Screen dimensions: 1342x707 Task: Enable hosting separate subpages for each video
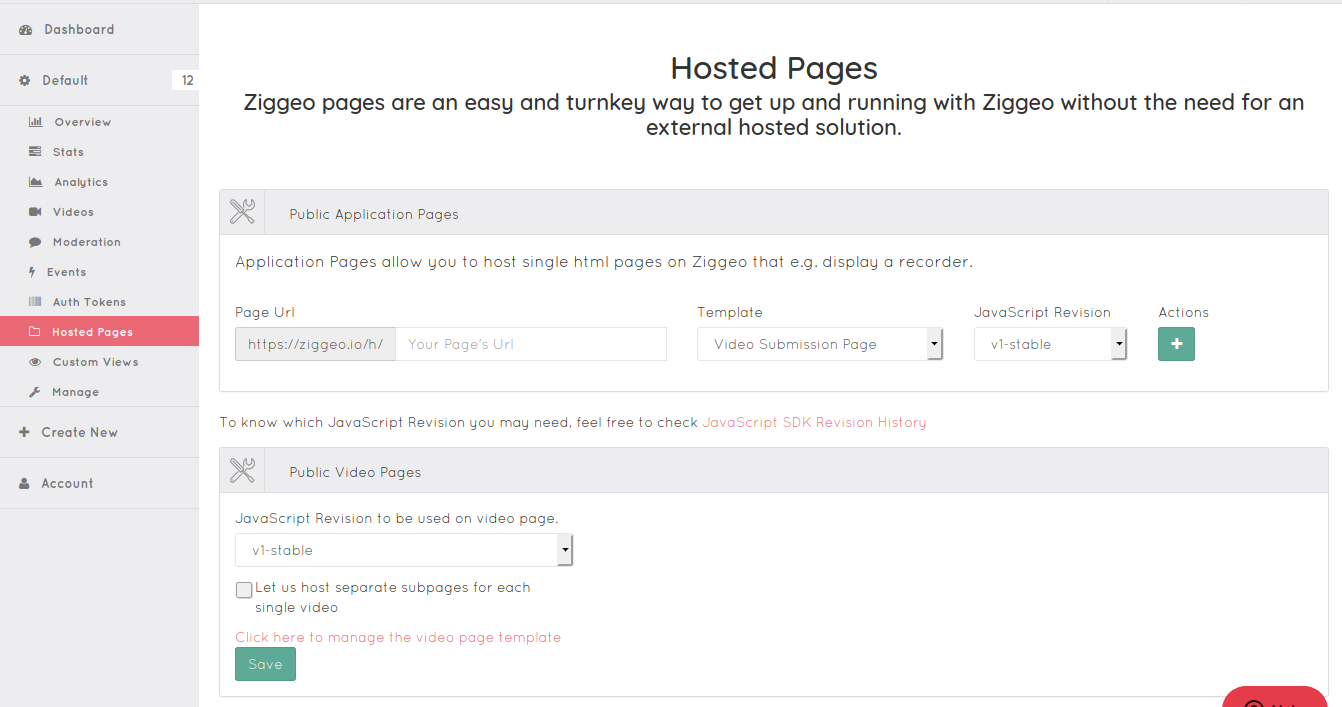click(244, 590)
